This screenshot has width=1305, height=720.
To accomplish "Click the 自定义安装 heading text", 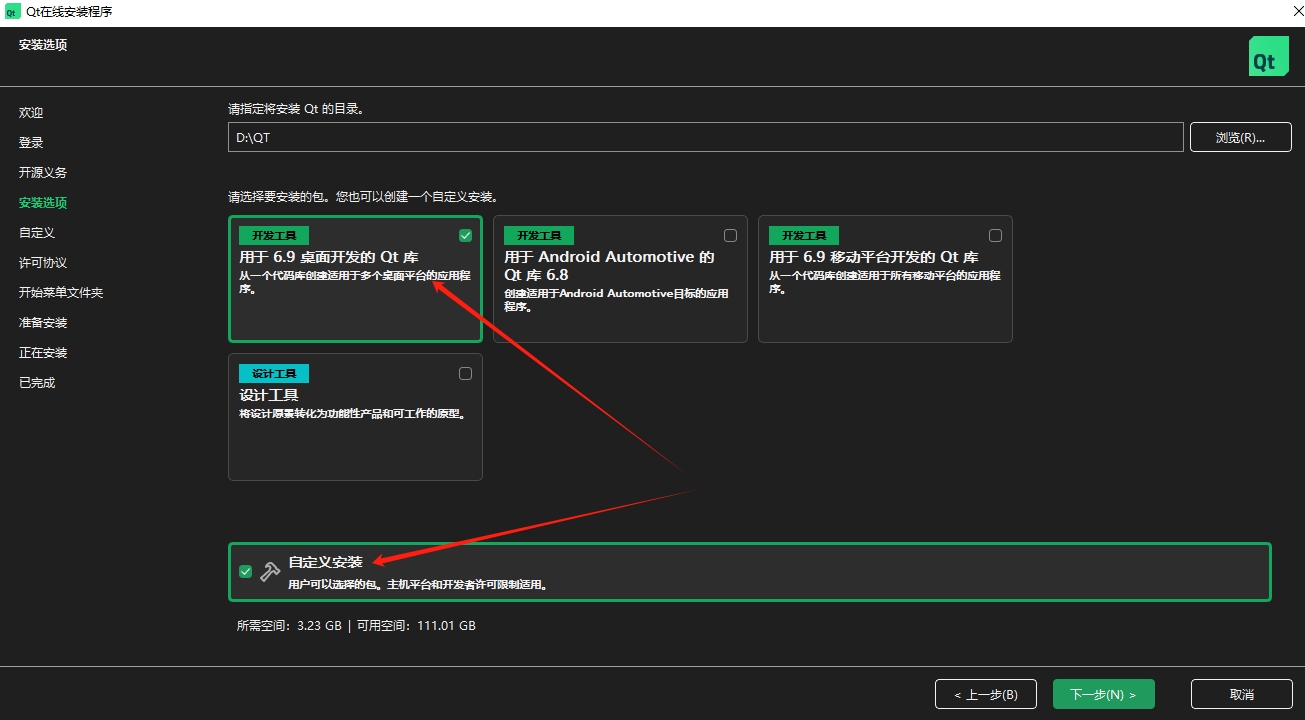I will [x=325, y=562].
